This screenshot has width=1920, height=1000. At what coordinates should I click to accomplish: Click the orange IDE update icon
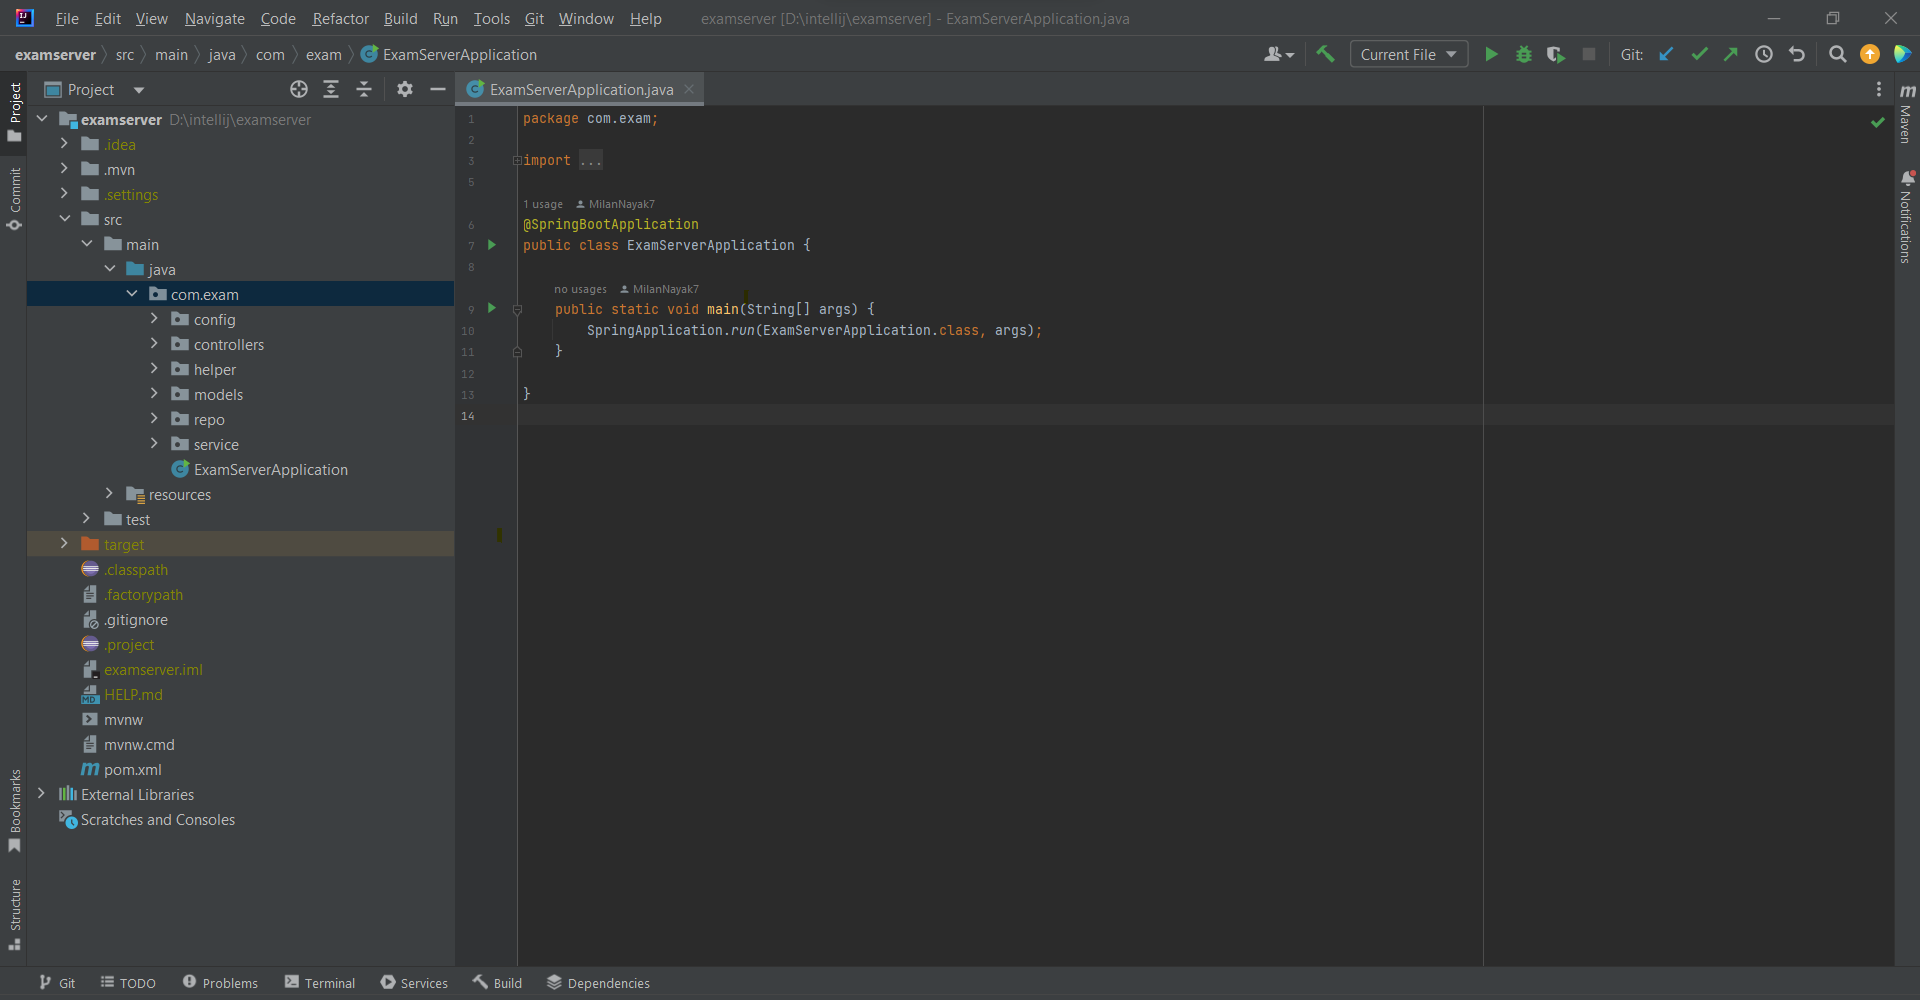point(1870,54)
